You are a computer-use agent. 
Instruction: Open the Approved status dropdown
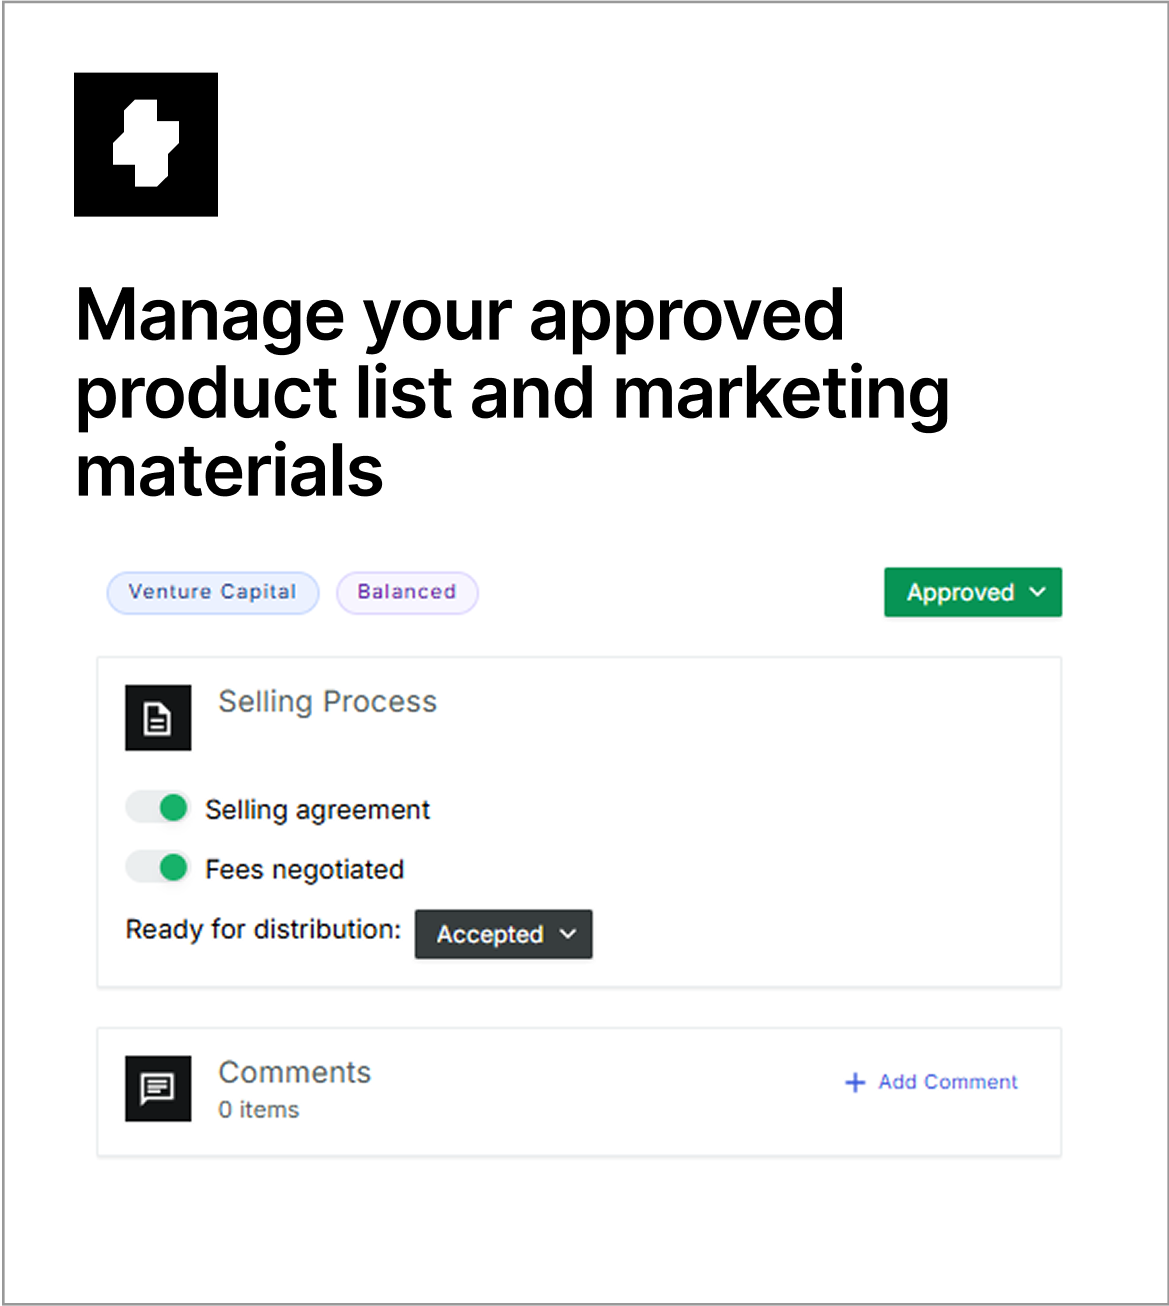pyautogui.click(x=973, y=592)
